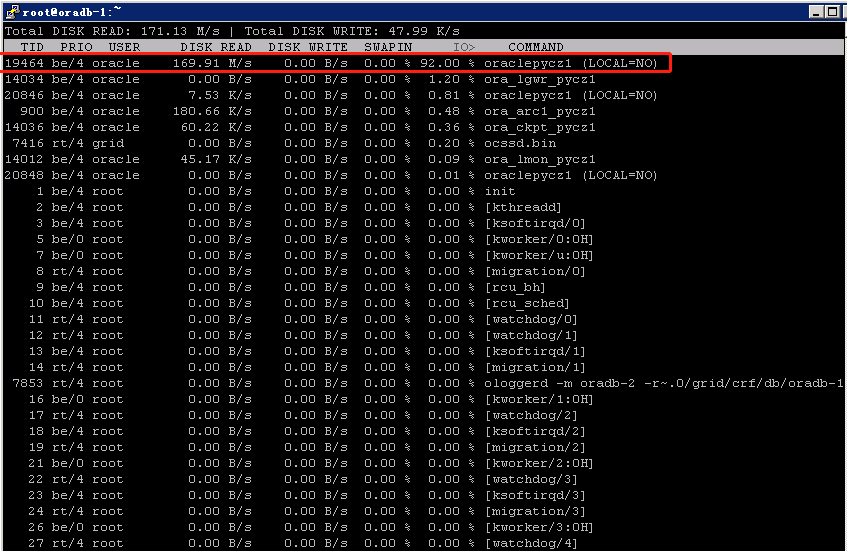Click the DISK WRITE column header
The height and width of the screenshot is (551, 847).
(x=308, y=47)
